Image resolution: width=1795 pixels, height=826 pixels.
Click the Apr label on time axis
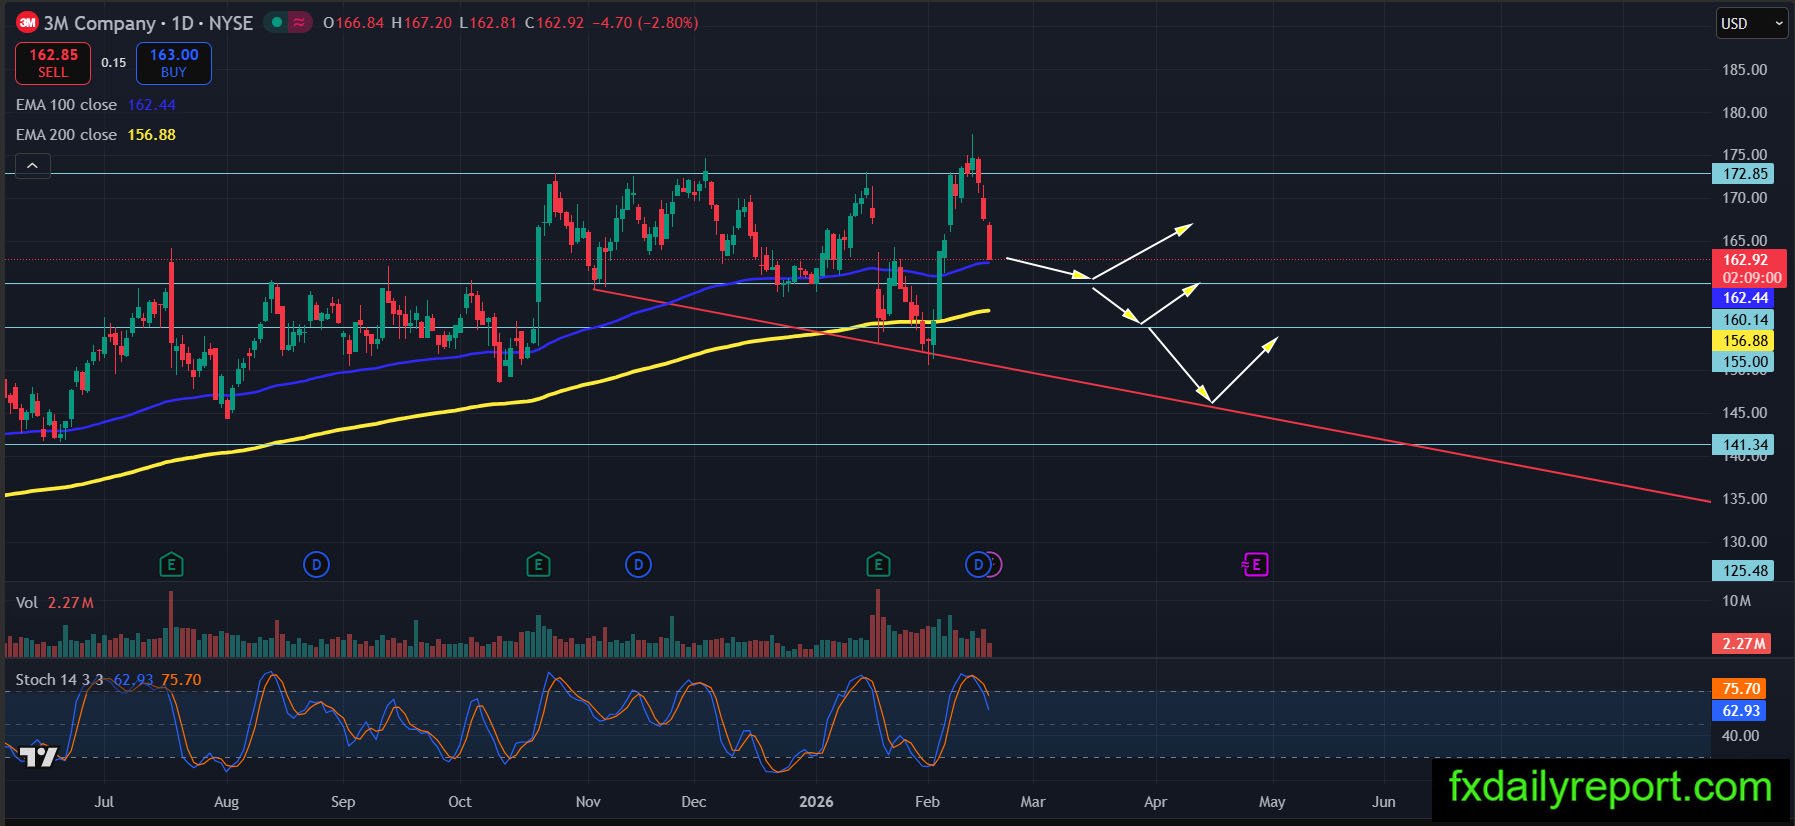point(1155,802)
